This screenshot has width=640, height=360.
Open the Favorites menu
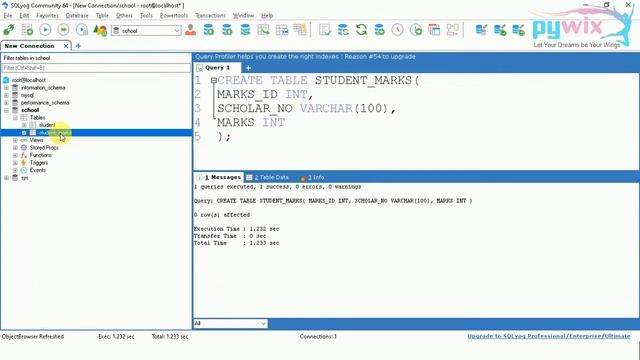(47, 16)
